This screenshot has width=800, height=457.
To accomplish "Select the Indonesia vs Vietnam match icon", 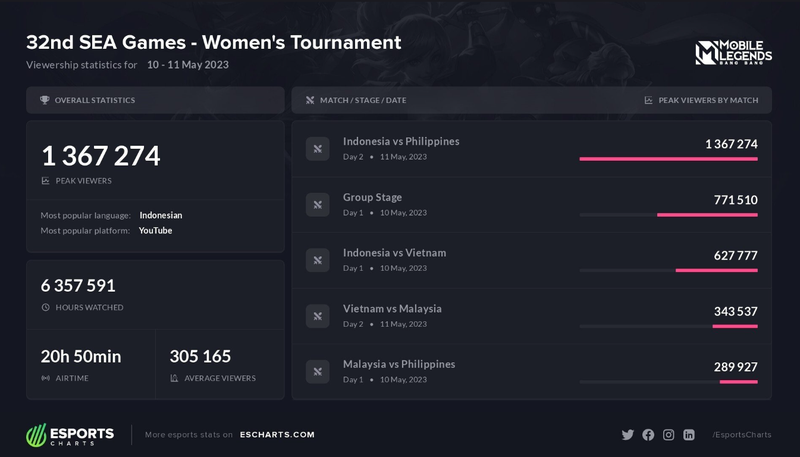I will pos(317,260).
